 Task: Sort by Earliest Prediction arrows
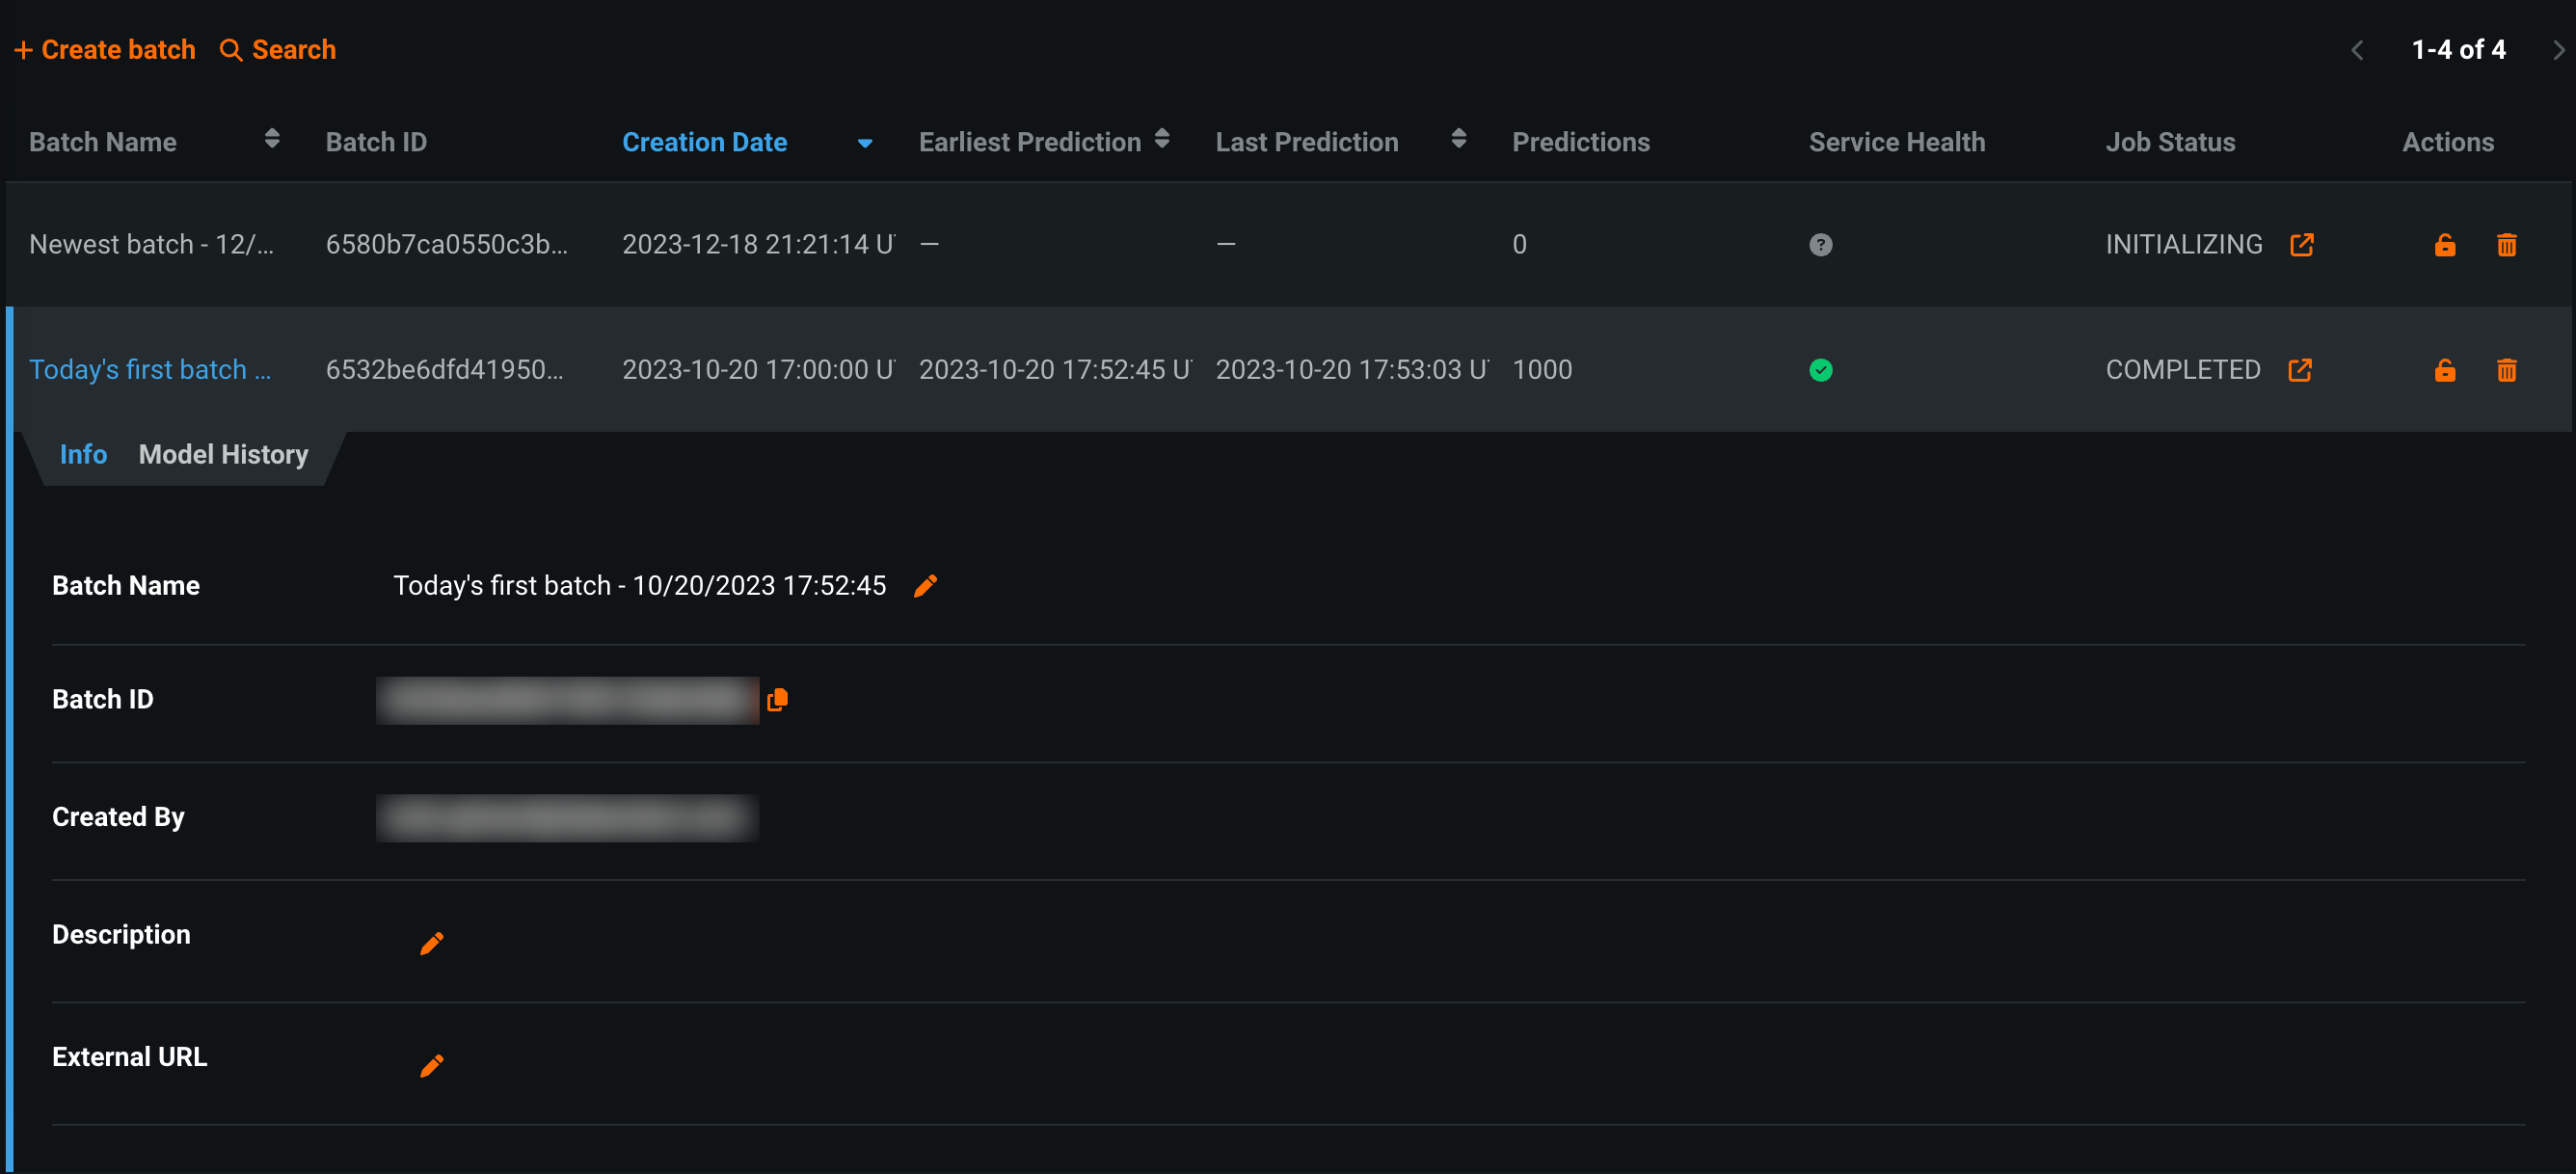tap(1161, 139)
